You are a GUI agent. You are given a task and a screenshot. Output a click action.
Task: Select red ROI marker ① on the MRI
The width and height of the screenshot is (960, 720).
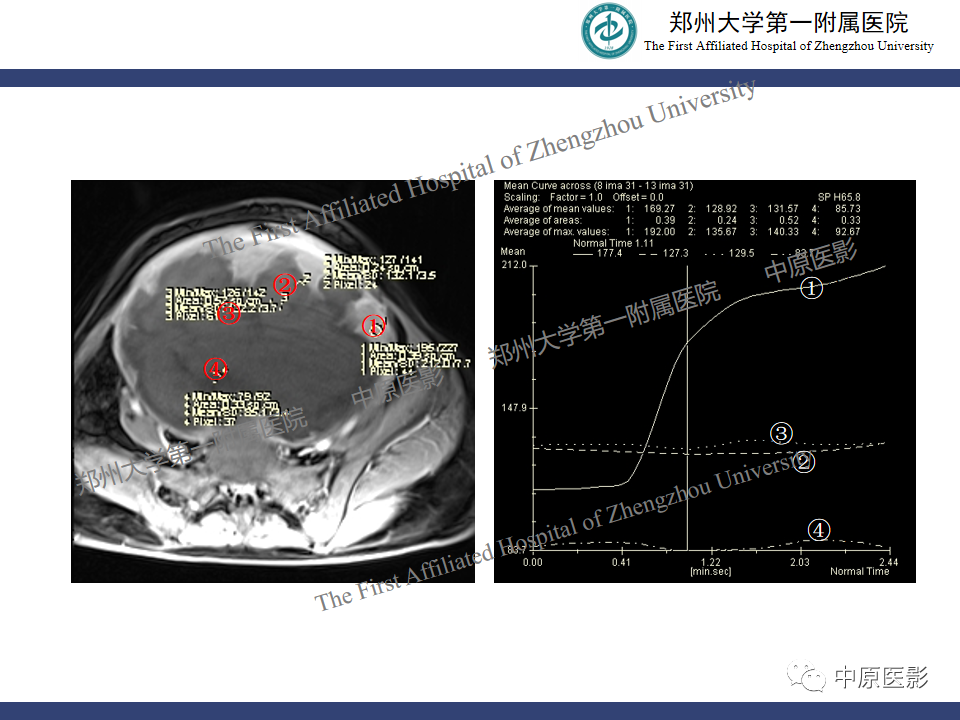373,326
